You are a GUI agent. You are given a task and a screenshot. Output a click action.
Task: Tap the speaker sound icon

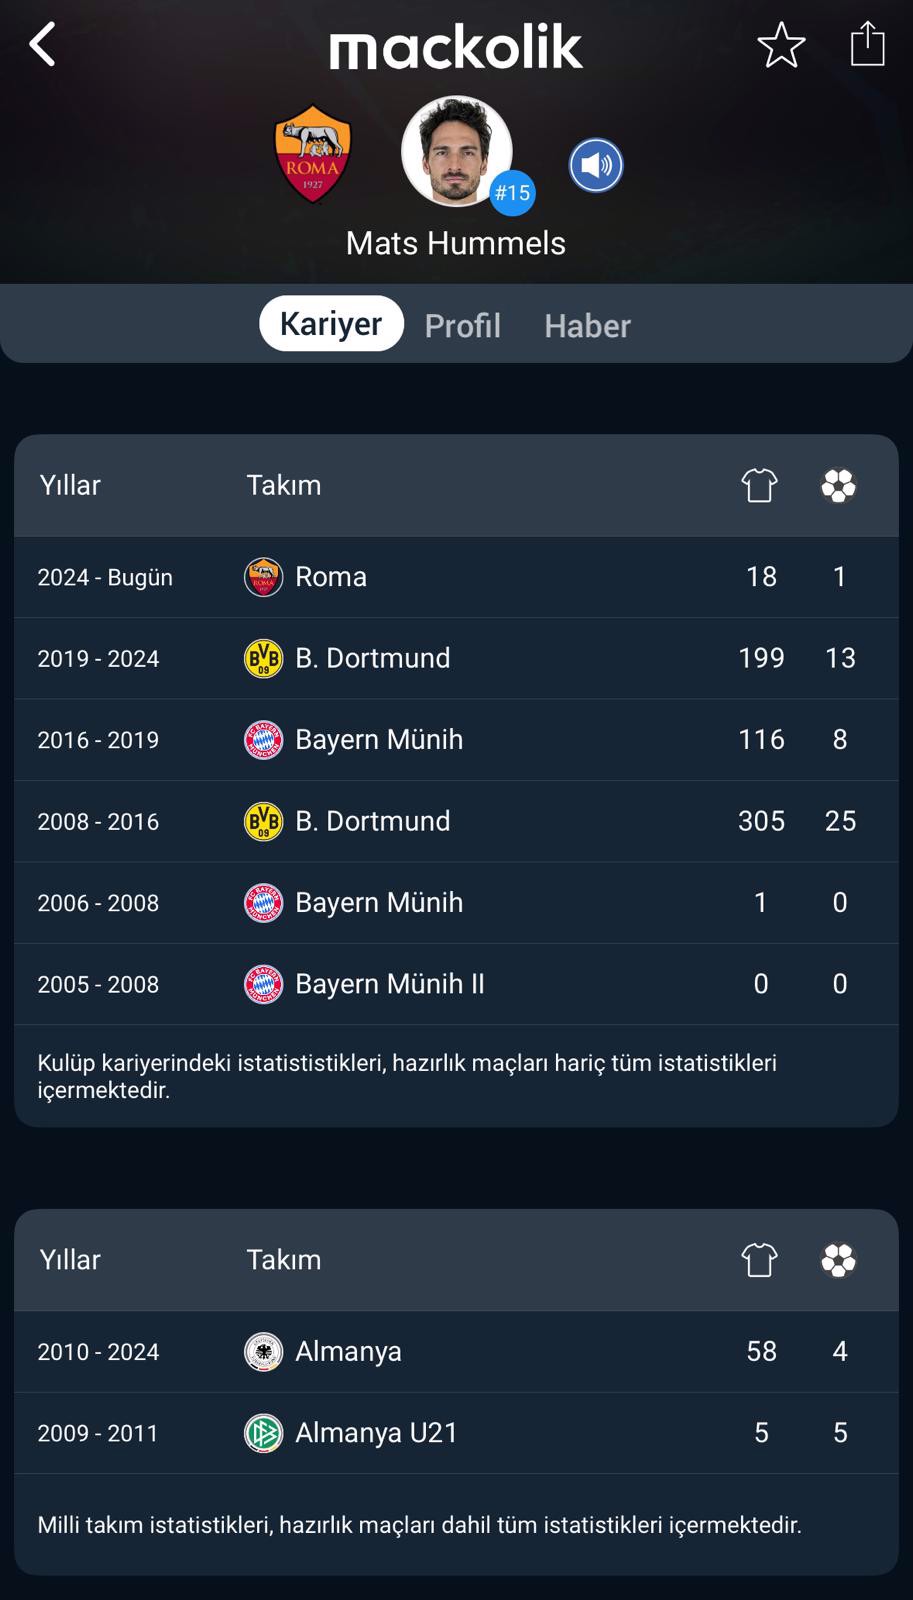[x=596, y=165]
